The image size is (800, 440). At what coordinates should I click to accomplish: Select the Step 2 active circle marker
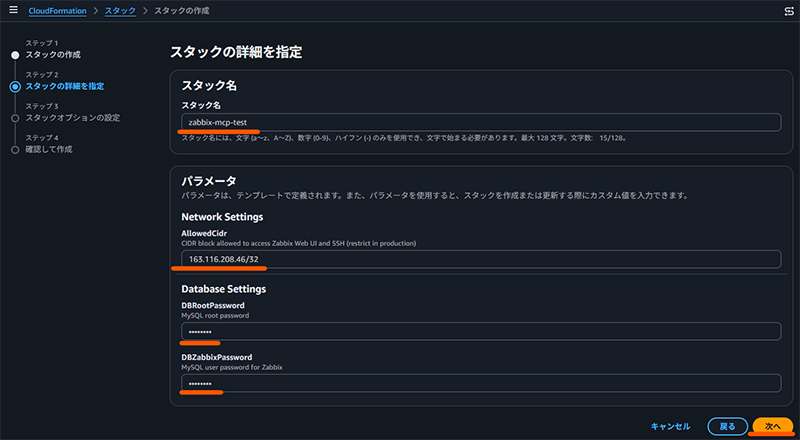coord(15,87)
